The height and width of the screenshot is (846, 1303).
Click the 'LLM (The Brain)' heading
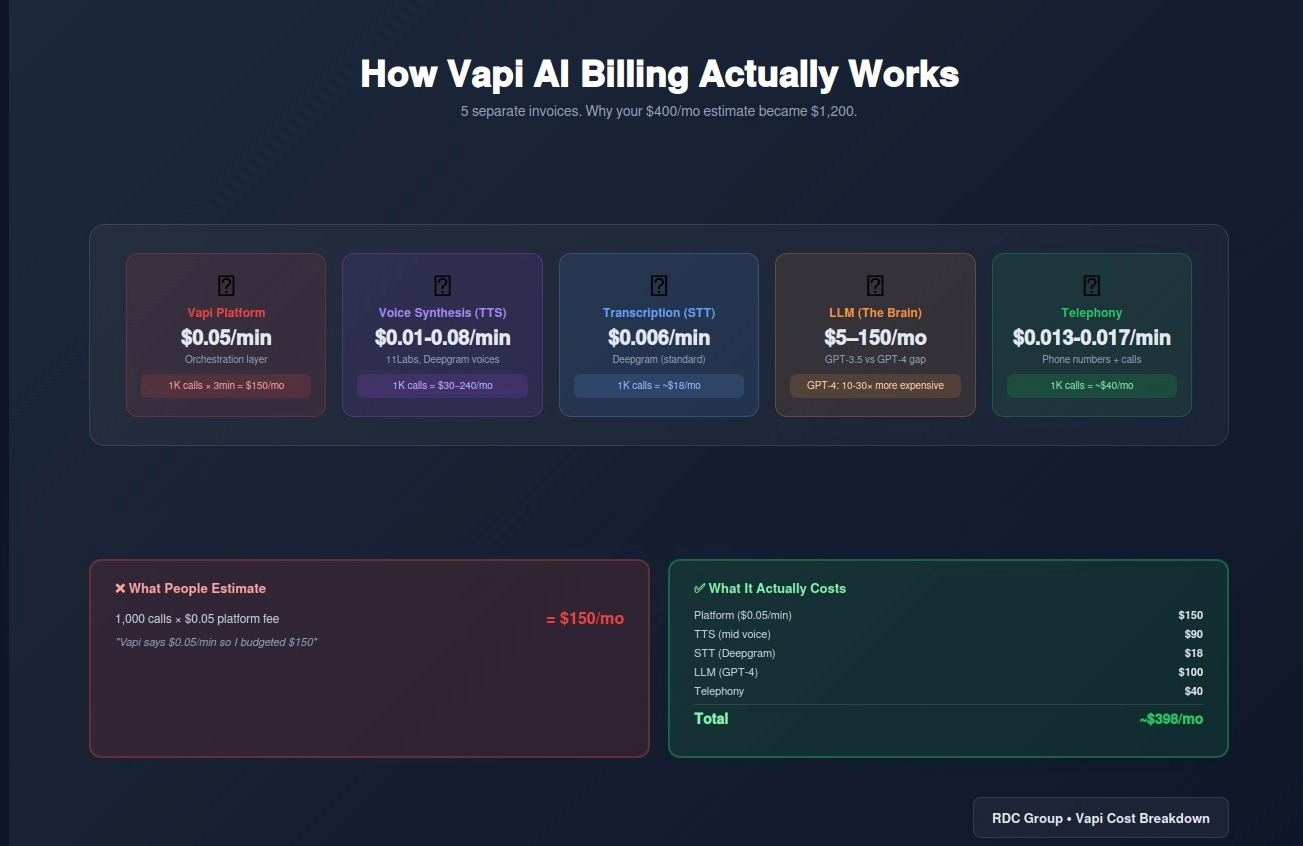click(875, 313)
